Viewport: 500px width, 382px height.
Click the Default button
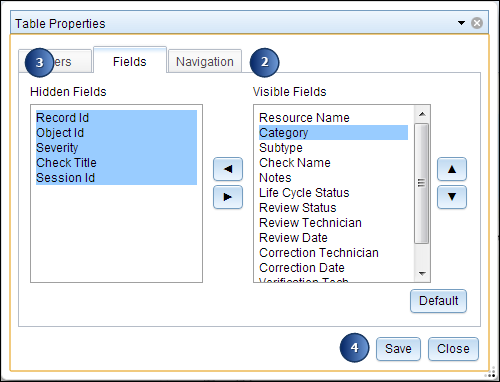tap(438, 301)
